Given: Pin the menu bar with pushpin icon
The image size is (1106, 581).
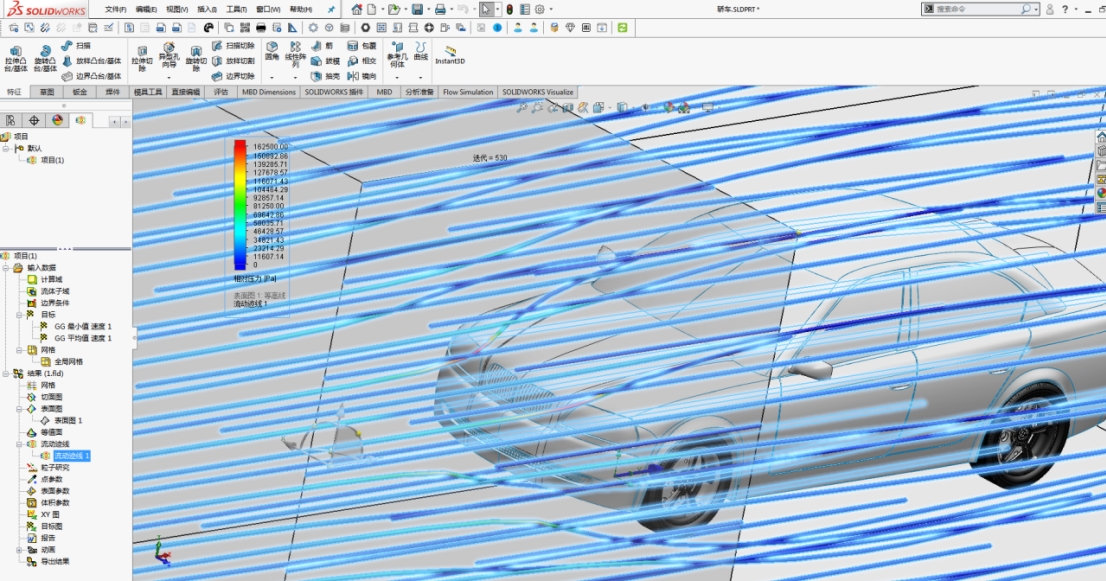Looking at the screenshot, I should (x=331, y=9).
